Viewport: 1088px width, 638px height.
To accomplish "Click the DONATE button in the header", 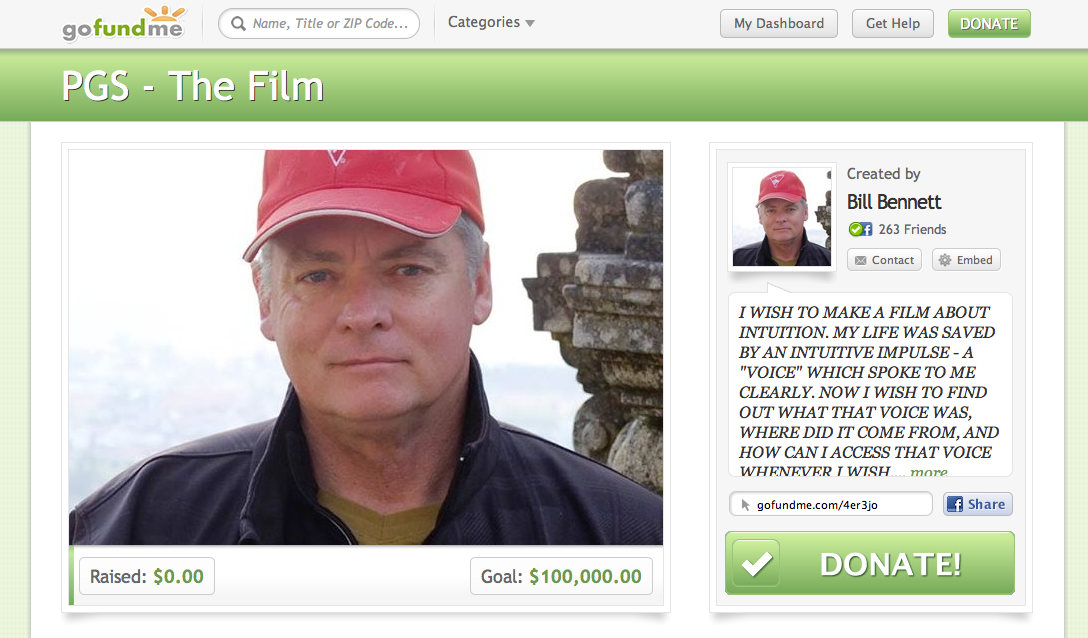I will [989, 24].
